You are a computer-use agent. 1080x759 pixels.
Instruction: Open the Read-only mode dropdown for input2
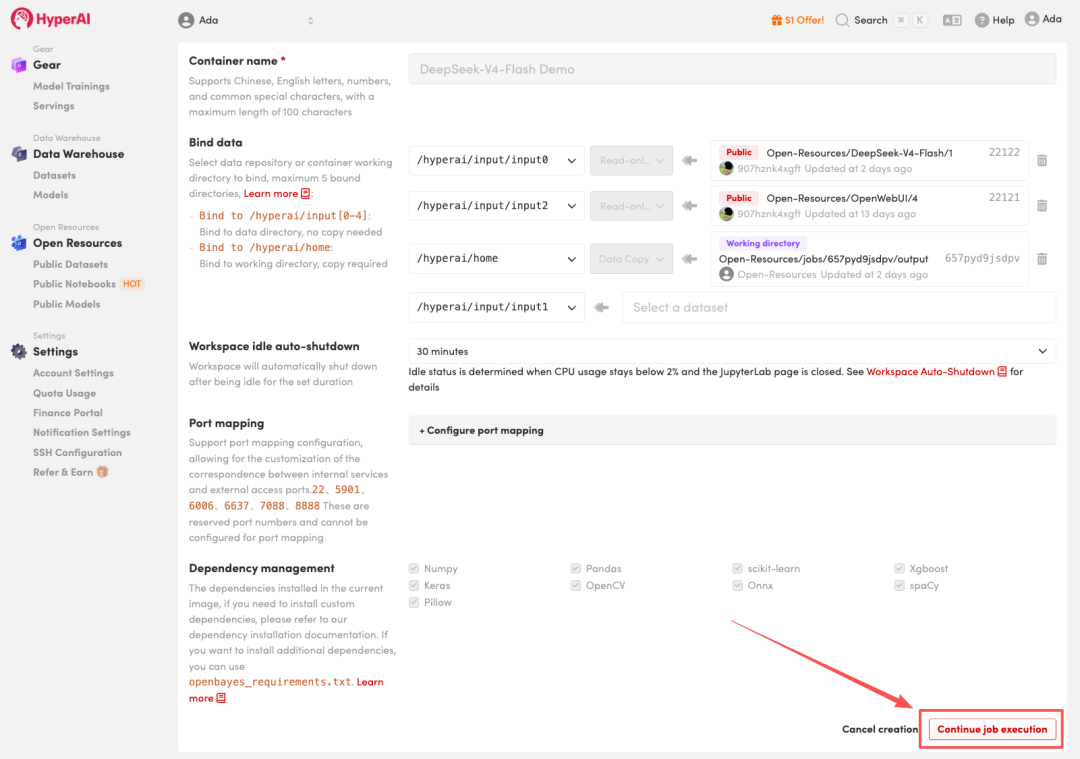[632, 206]
